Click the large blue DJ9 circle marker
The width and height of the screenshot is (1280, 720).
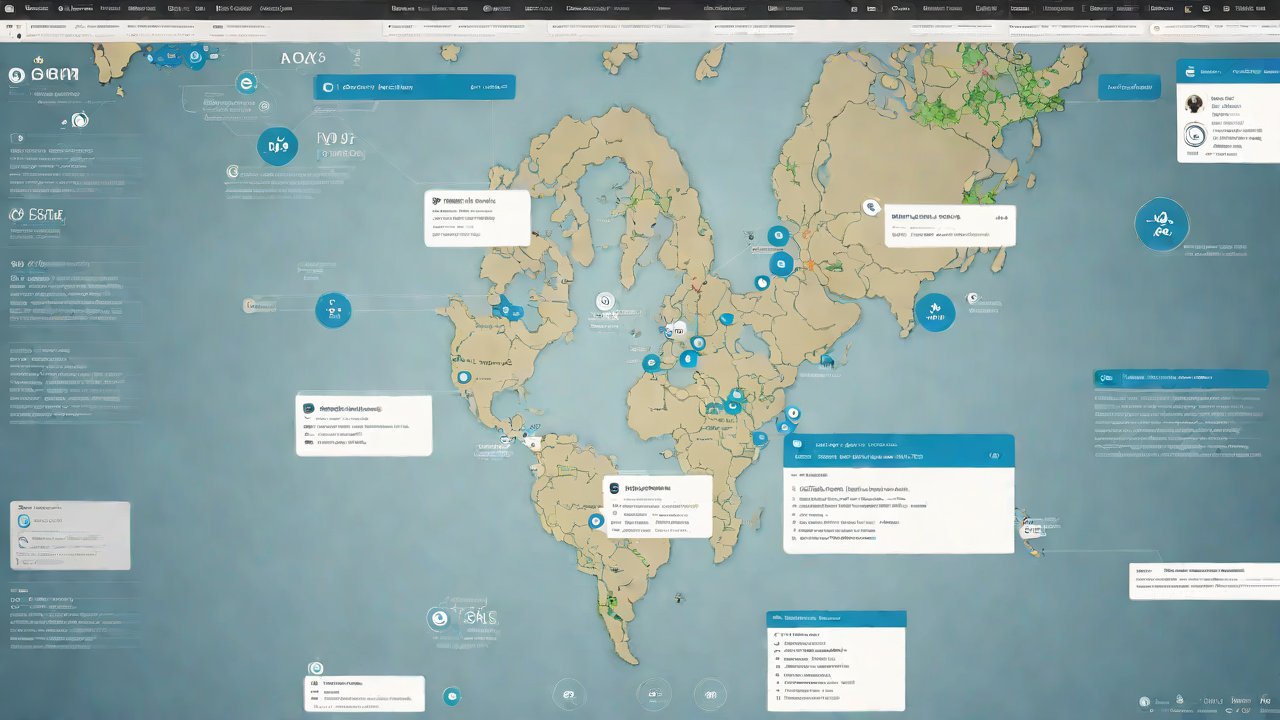[277, 147]
